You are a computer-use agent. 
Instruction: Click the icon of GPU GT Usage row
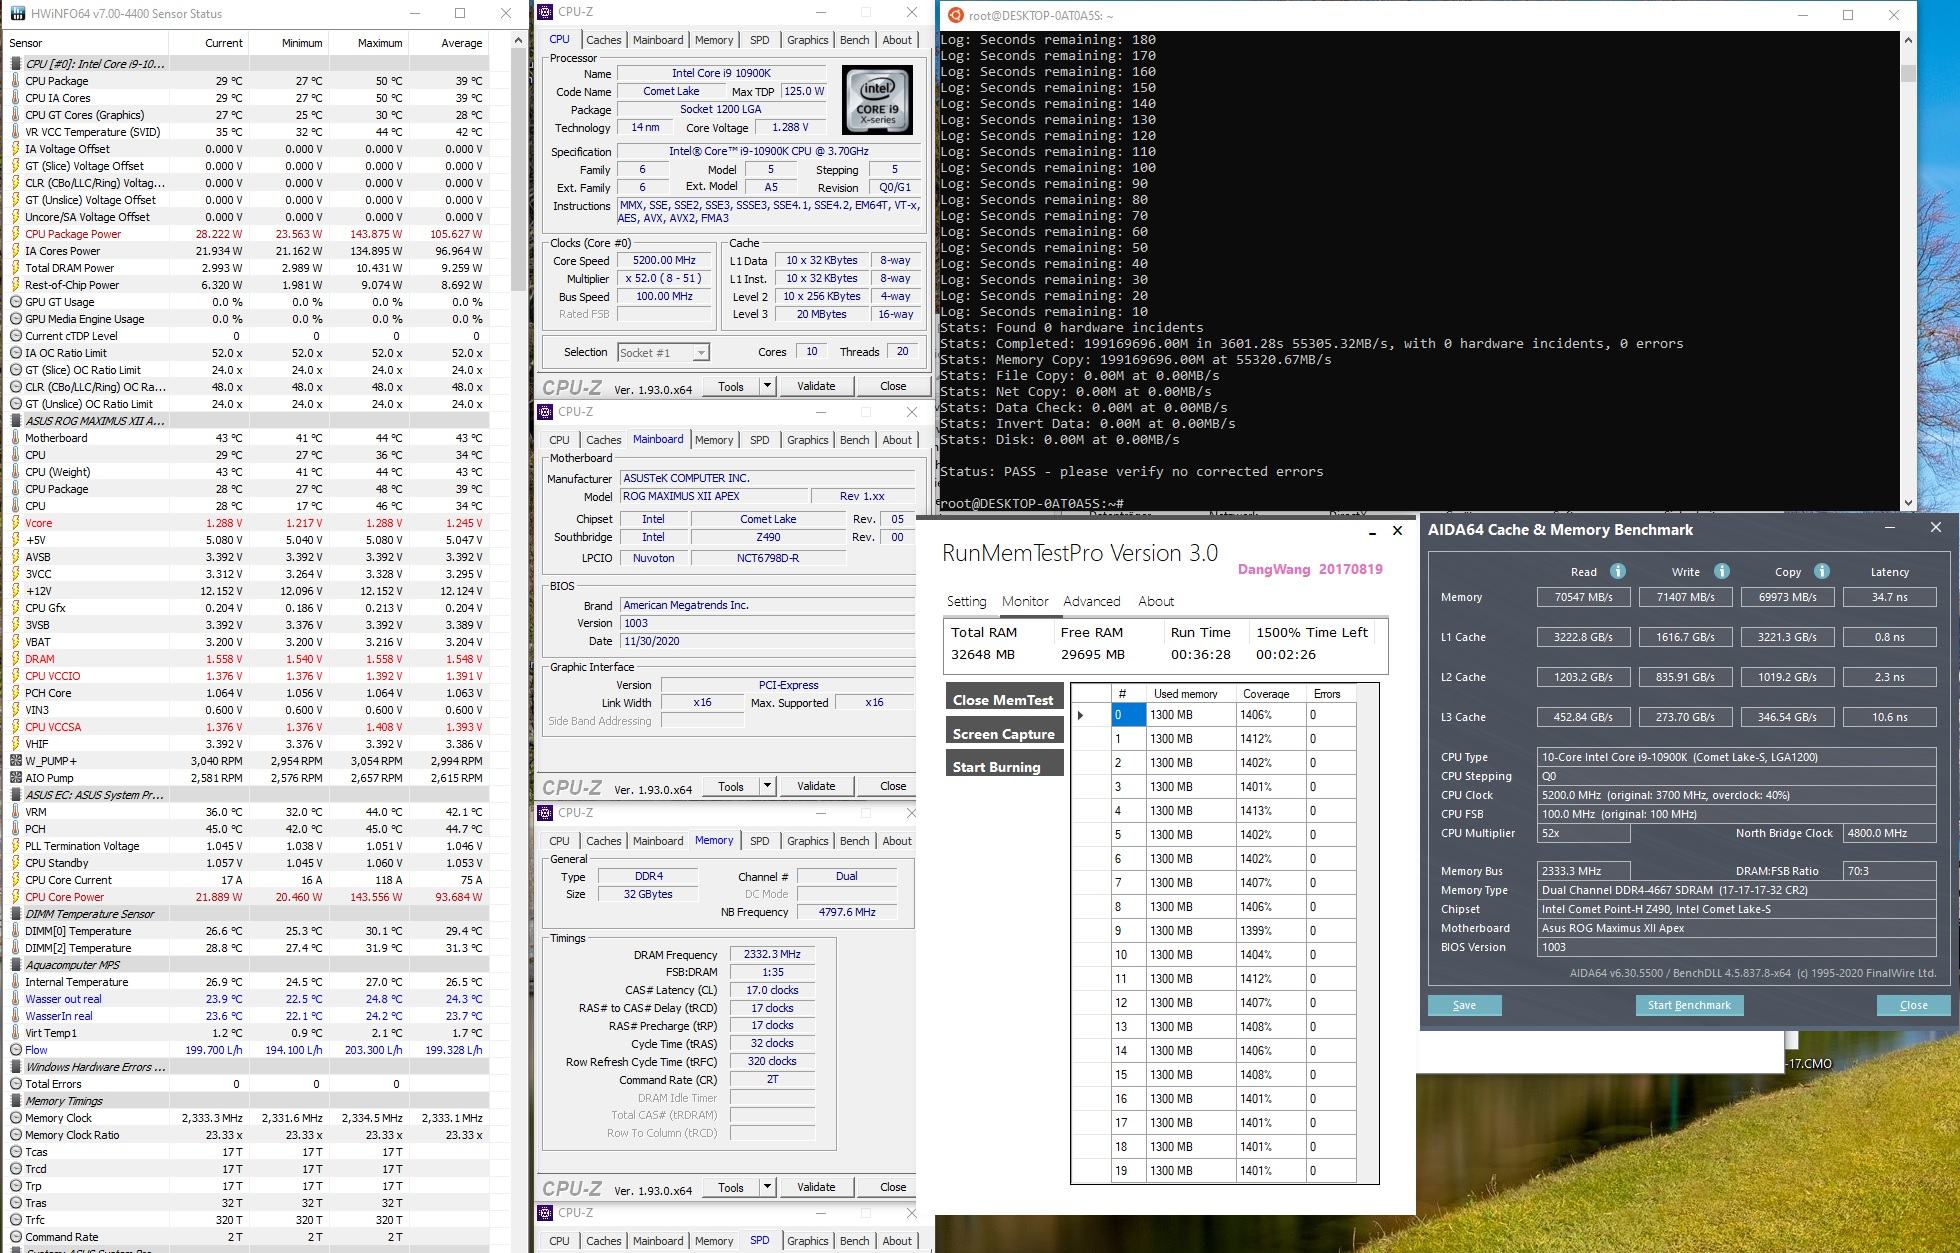click(x=15, y=302)
